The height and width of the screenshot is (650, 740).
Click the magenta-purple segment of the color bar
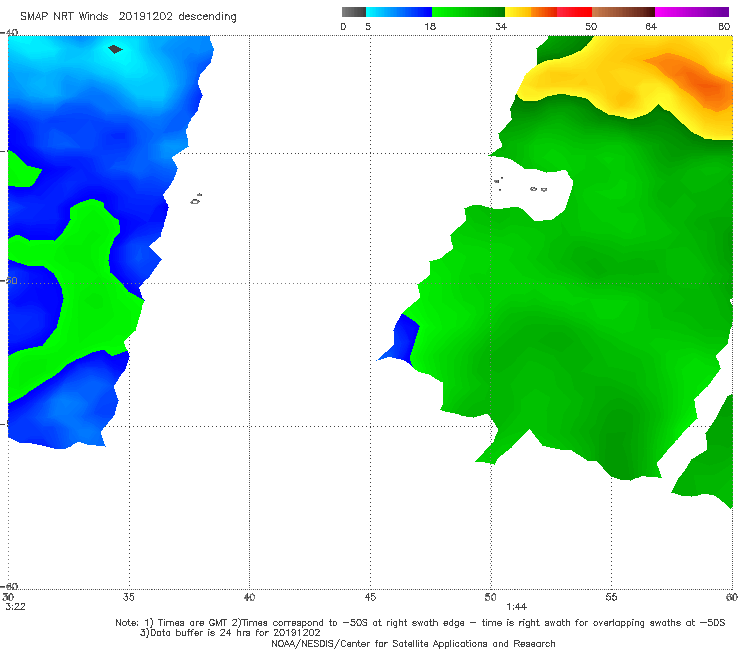[x=692, y=12]
